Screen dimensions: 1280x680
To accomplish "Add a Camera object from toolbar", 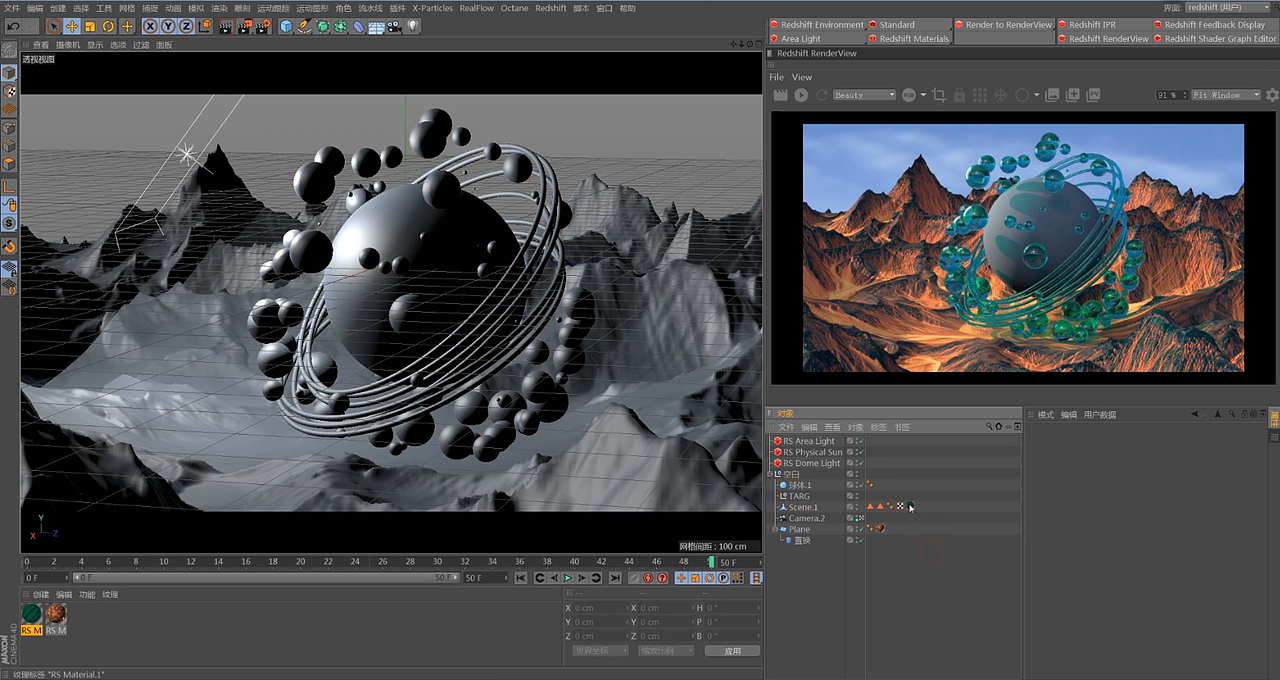I will tap(394, 26).
